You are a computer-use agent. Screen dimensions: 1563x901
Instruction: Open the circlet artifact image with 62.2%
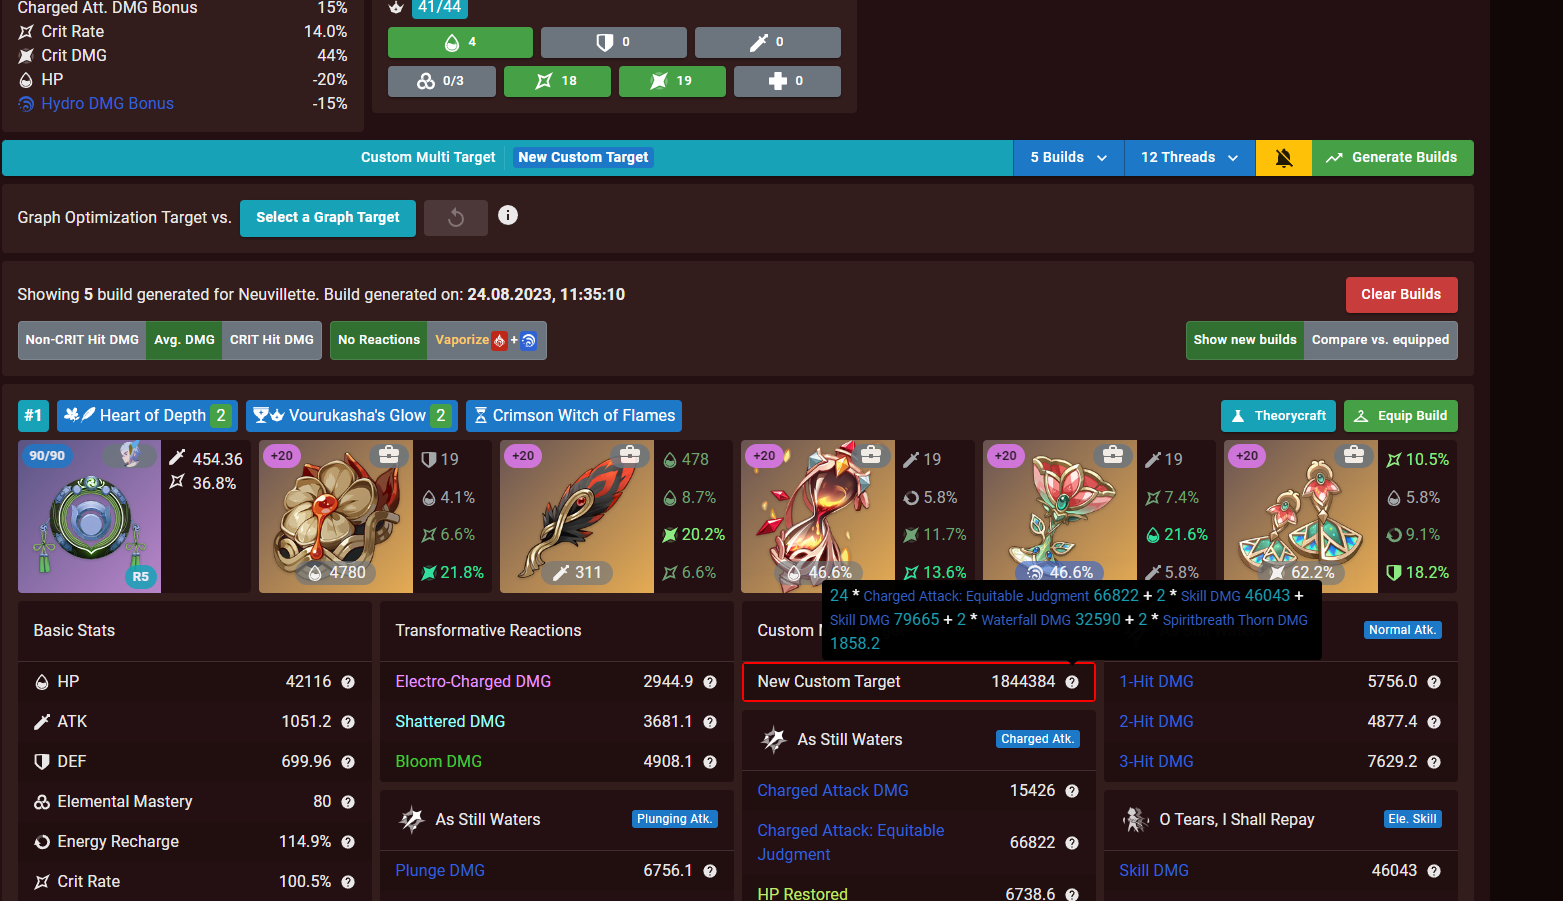point(1301,516)
